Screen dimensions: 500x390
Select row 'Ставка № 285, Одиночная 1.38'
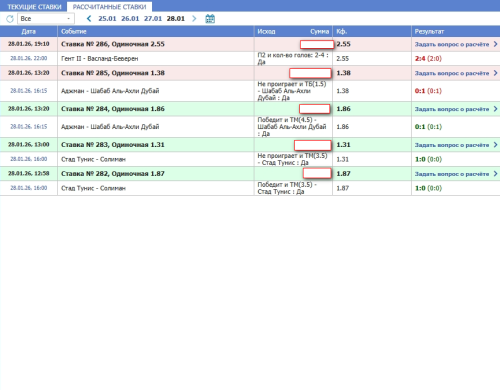[250, 73]
